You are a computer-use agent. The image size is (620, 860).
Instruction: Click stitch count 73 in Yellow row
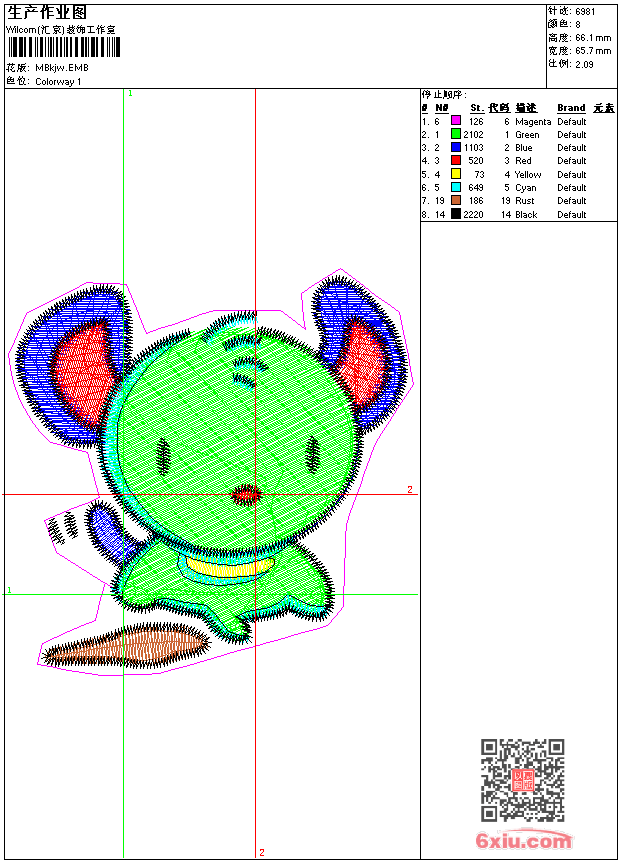[x=480, y=174]
